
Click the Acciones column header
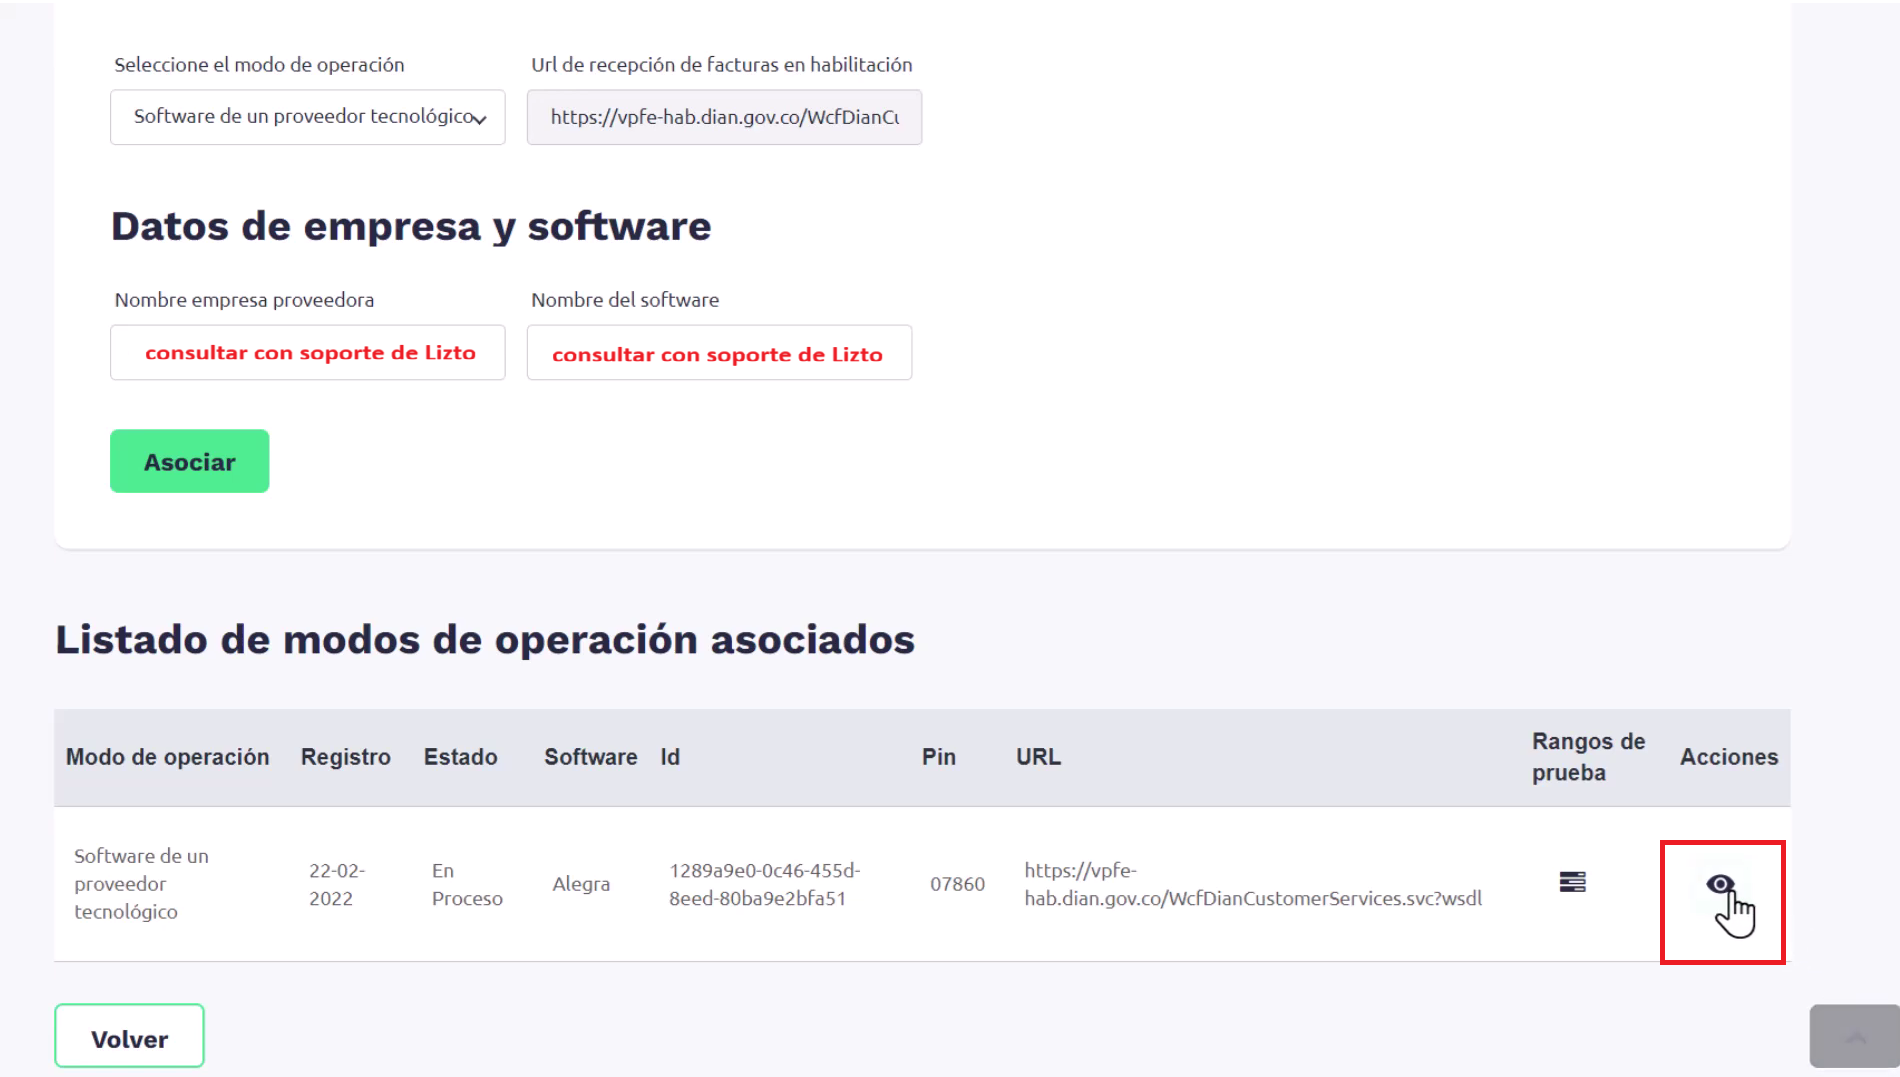[1729, 757]
